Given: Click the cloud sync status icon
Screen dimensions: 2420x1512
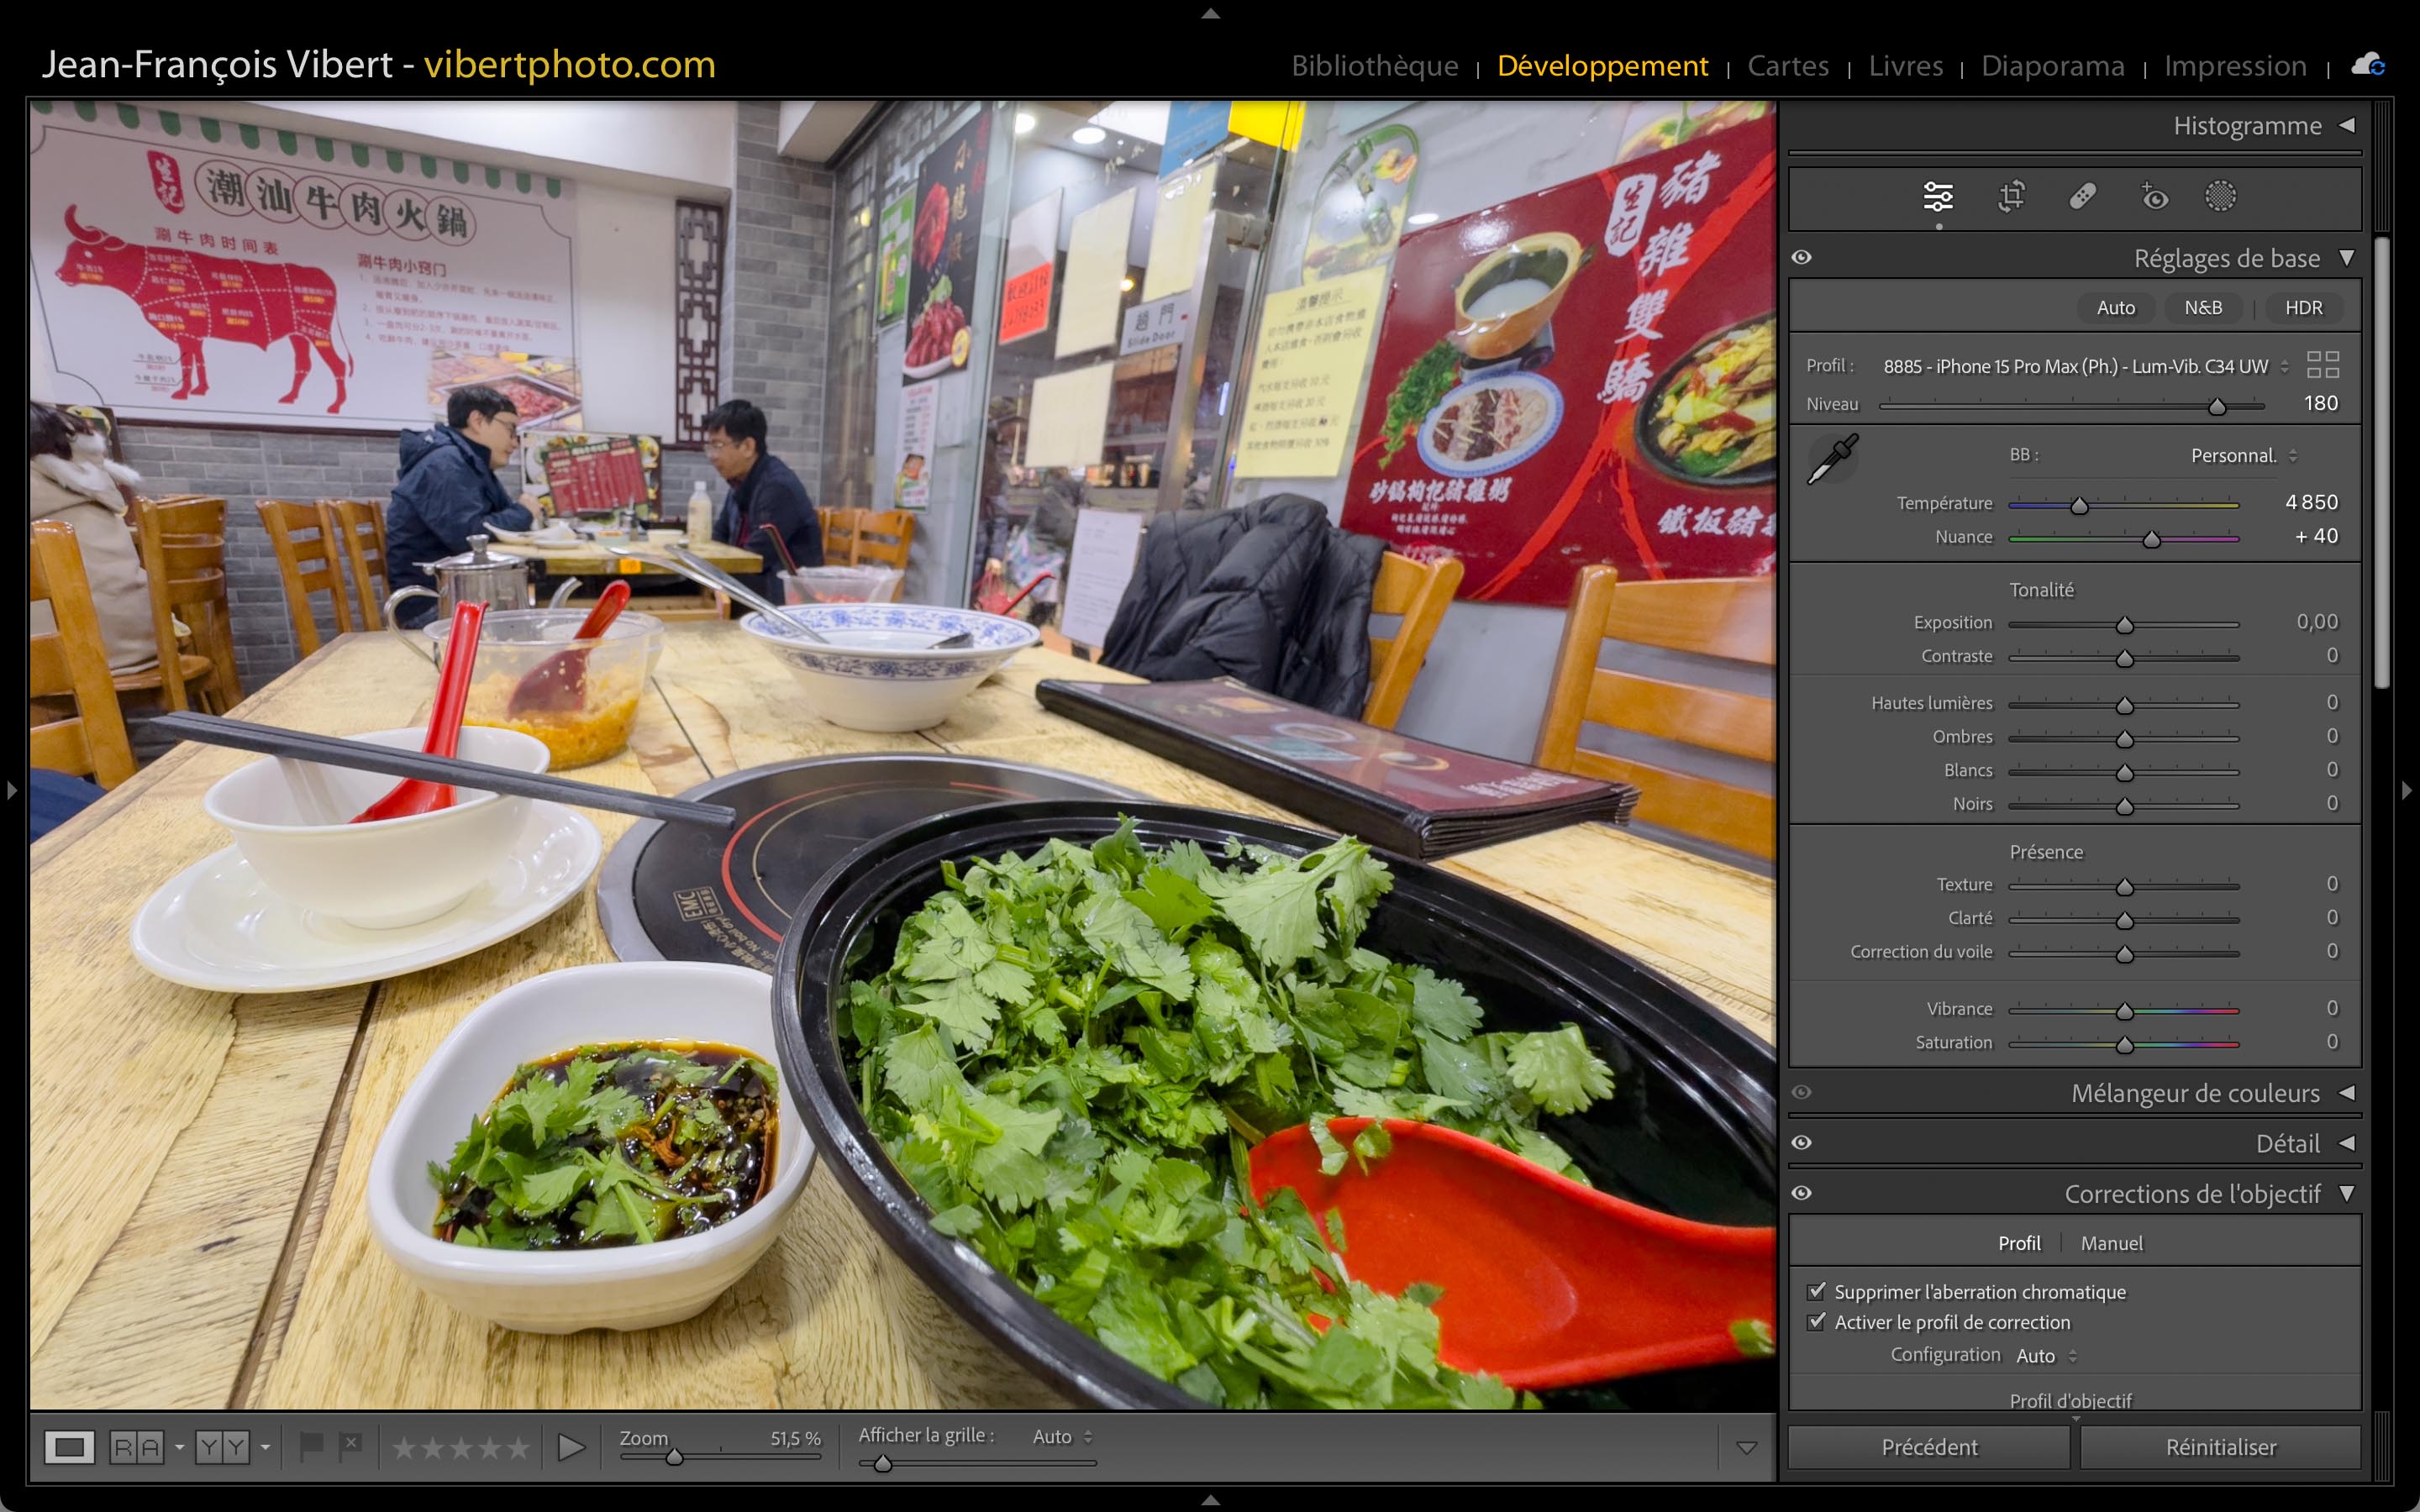Looking at the screenshot, I should [2367, 66].
